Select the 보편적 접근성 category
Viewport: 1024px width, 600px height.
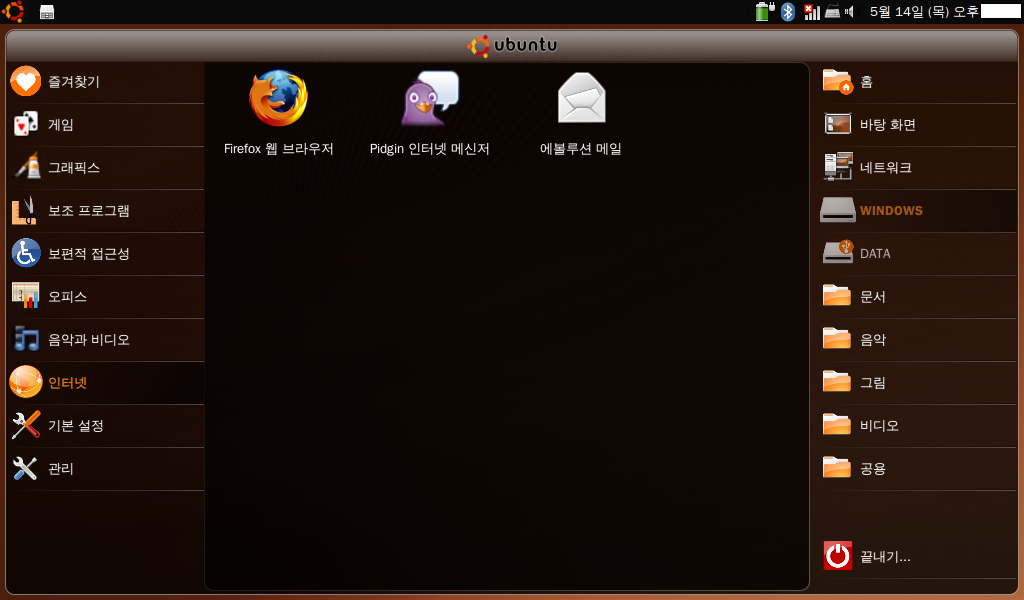point(106,254)
